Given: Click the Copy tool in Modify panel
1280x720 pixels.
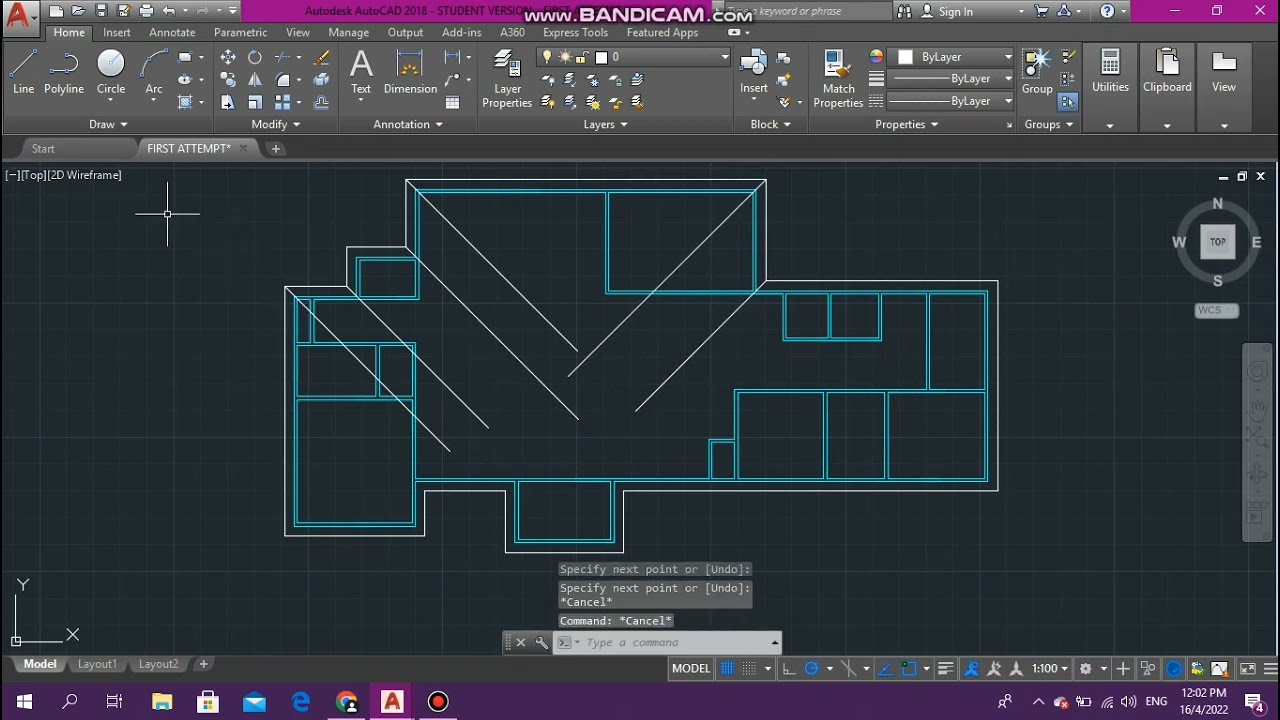Looking at the screenshot, I should [228, 80].
